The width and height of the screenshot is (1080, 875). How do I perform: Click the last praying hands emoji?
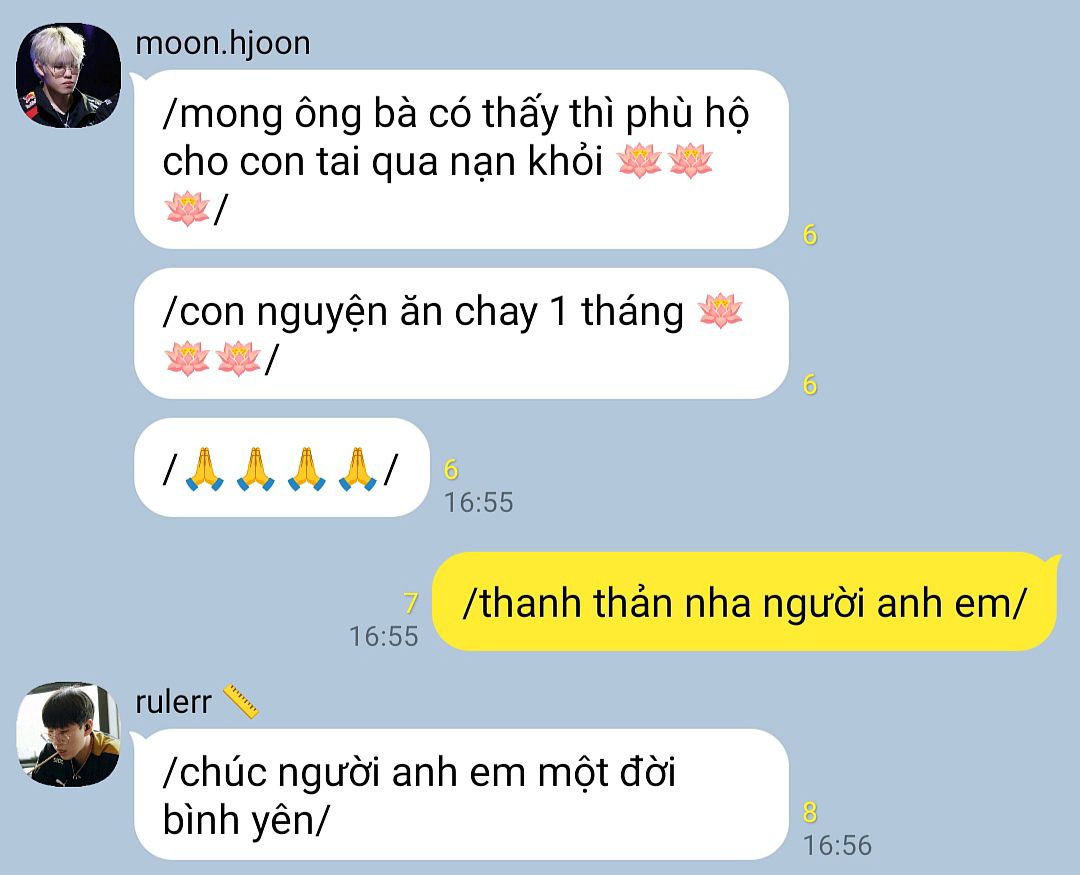point(357,469)
